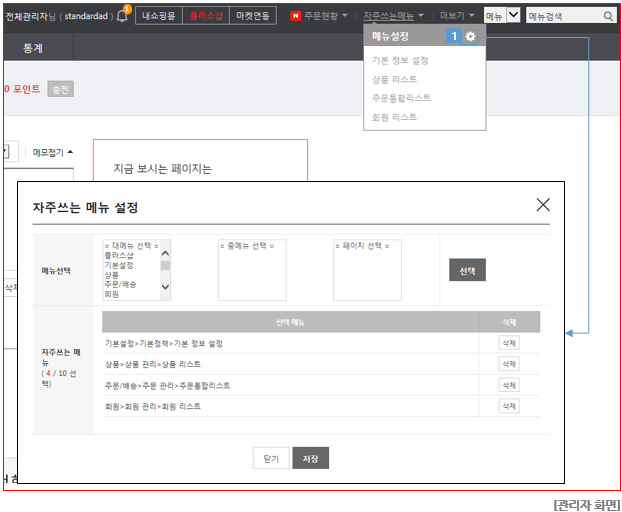This screenshot has height=512, width=622.
Task: Expand the 더보기 dropdown
Action: [471, 15]
